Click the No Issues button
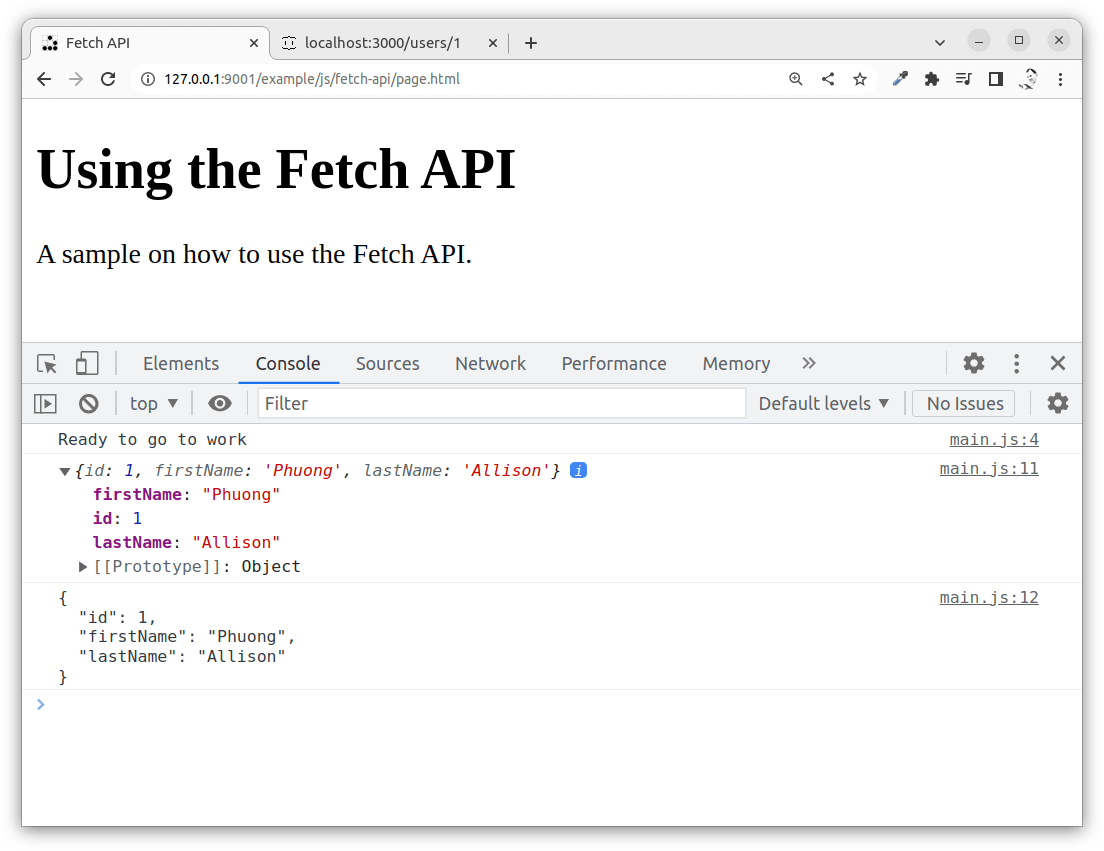This screenshot has height=851, width=1104. click(x=963, y=403)
